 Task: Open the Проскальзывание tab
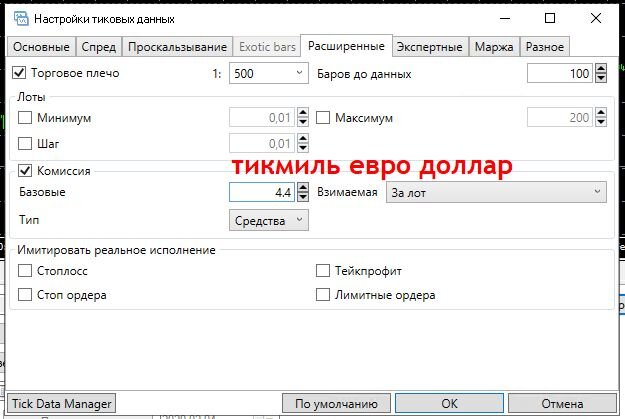177,47
